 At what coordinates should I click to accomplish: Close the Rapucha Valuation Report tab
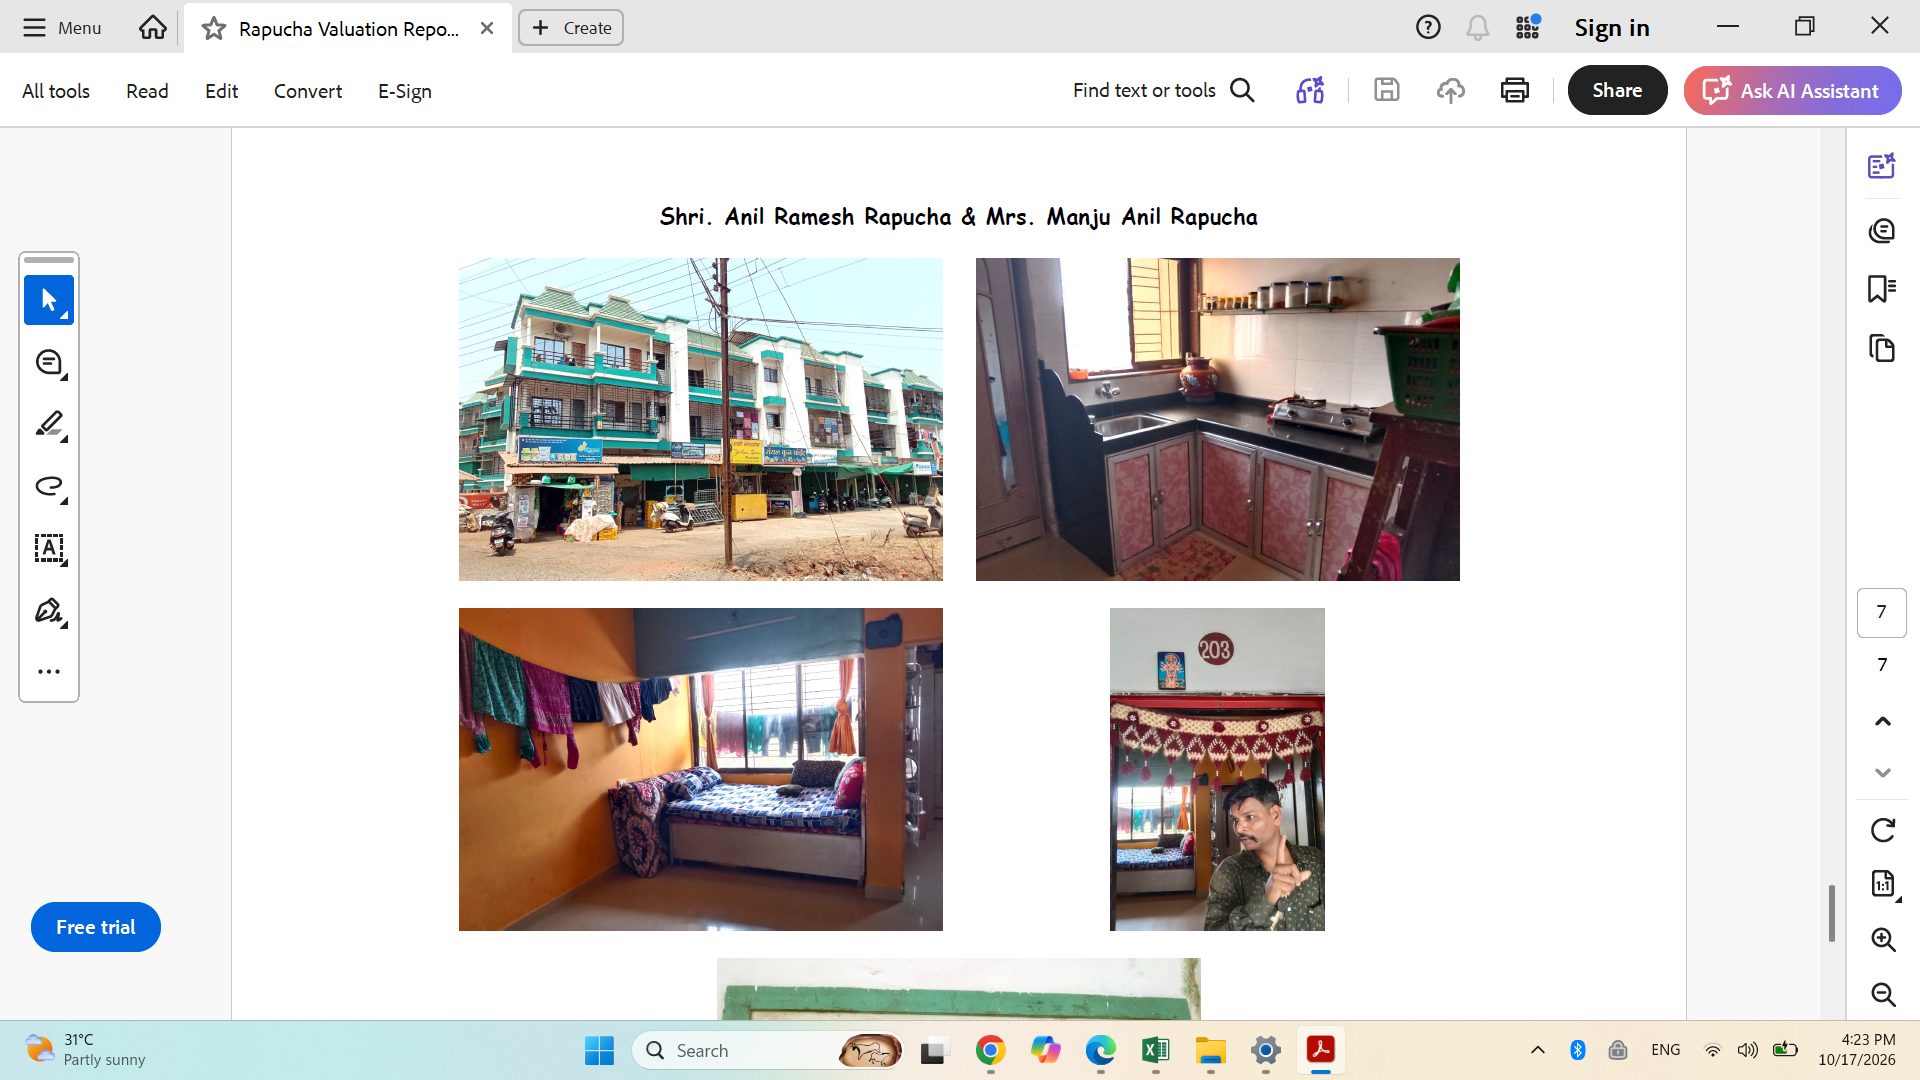click(x=487, y=28)
